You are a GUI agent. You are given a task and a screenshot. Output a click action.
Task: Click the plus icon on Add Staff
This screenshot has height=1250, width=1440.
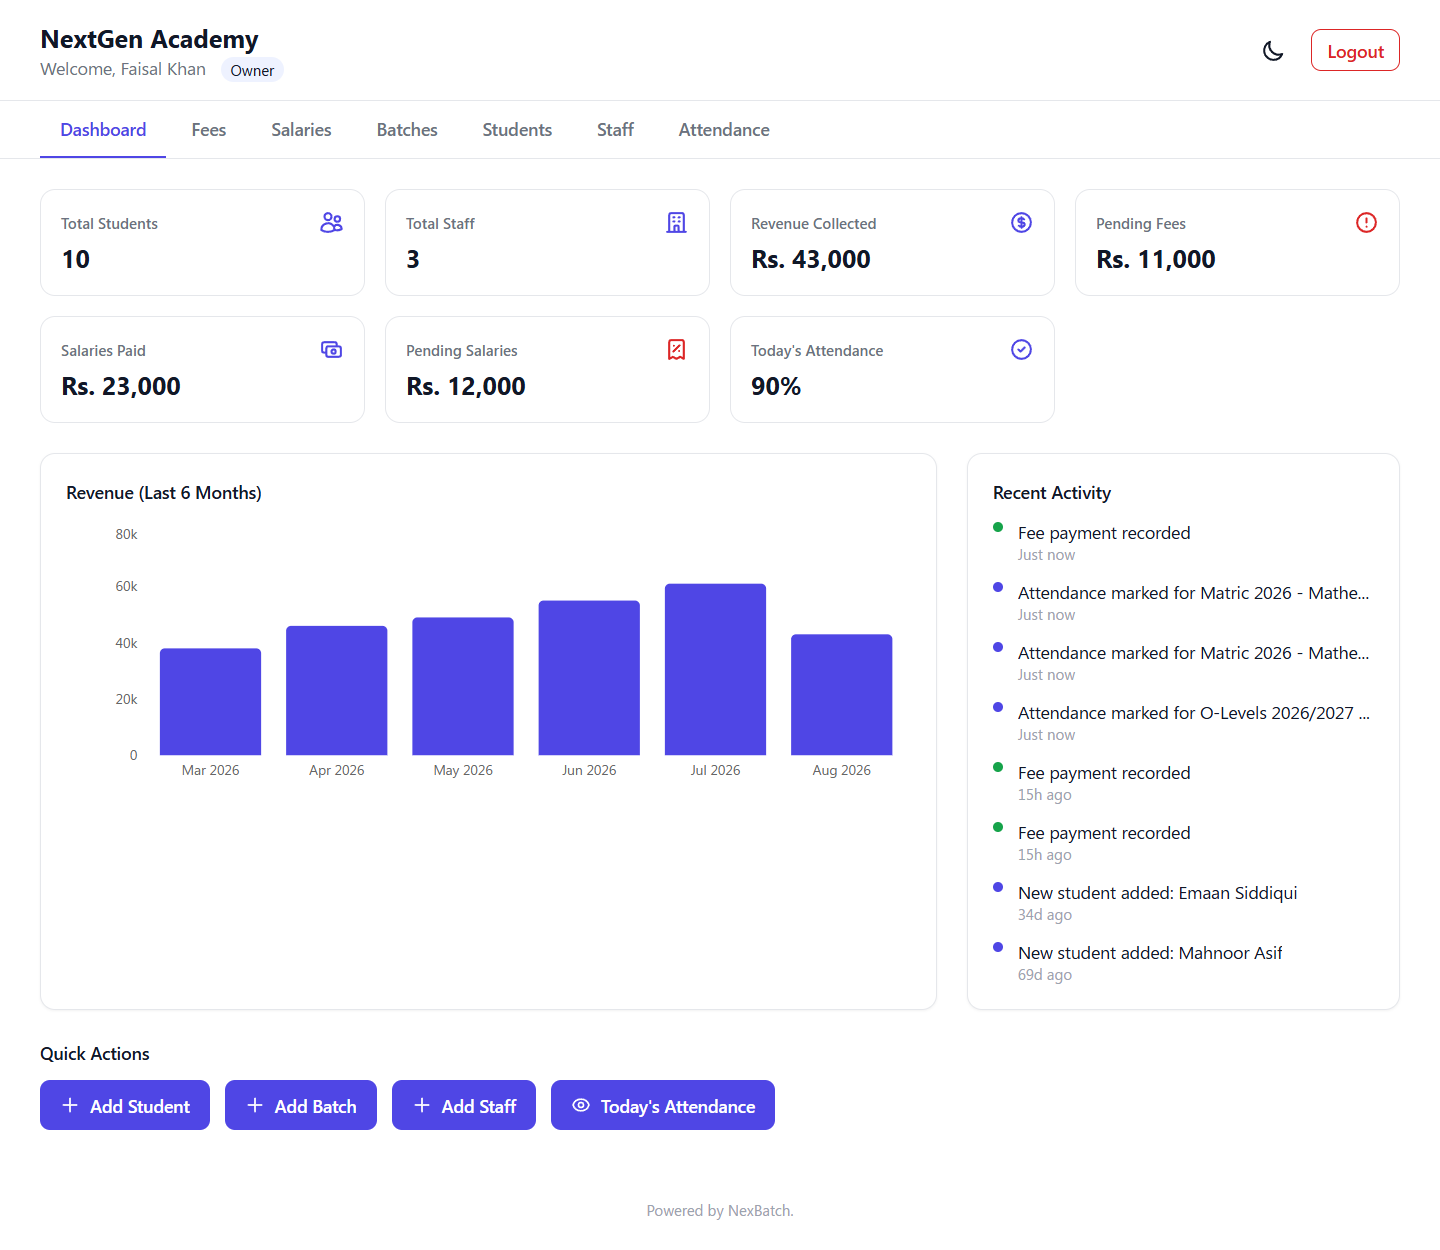click(x=422, y=1105)
